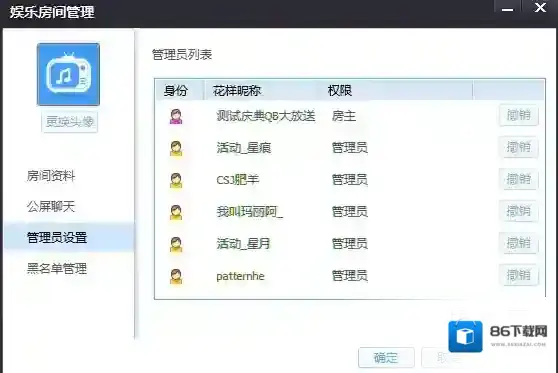Click the user icon for CSJ肥羊
The height and width of the screenshot is (373, 558).
[176, 180]
